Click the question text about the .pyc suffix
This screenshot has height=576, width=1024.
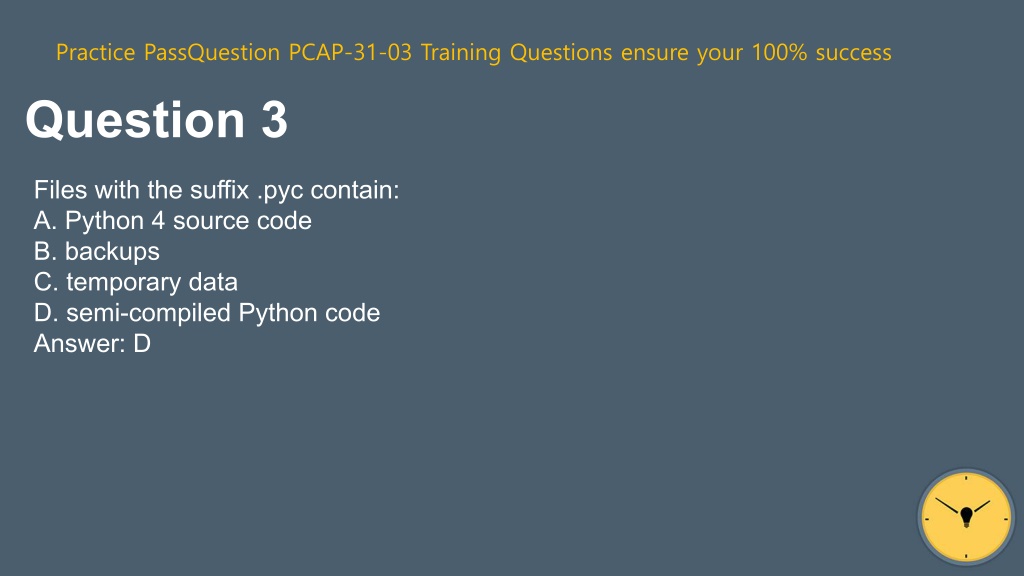pyautogui.click(x=216, y=190)
